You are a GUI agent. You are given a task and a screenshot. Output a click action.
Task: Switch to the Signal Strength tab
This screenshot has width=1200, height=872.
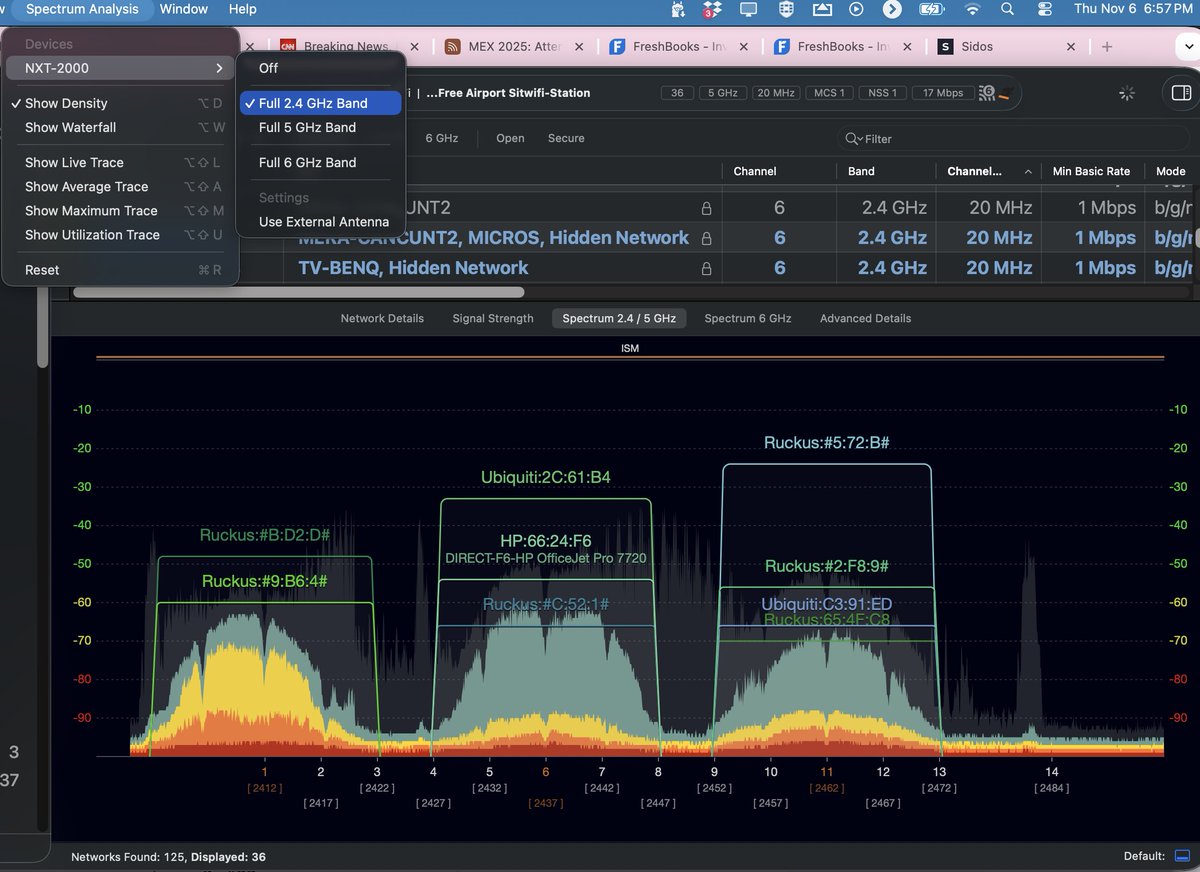(493, 318)
